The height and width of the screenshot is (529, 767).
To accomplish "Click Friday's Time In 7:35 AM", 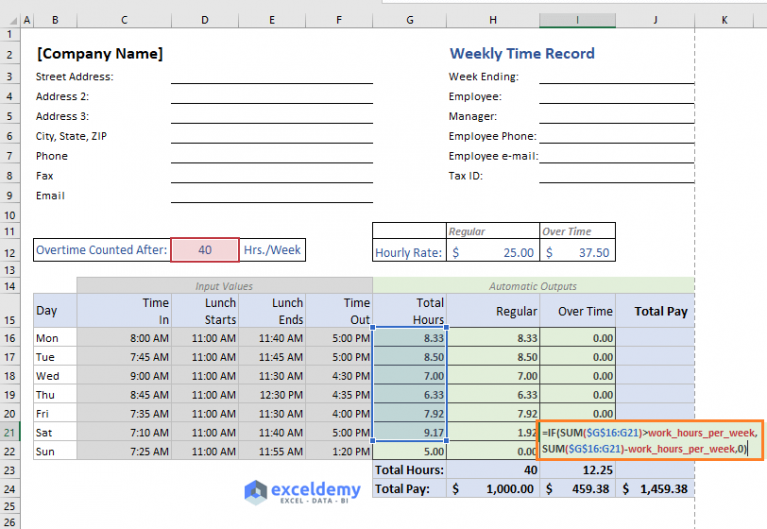I will [x=124, y=414].
